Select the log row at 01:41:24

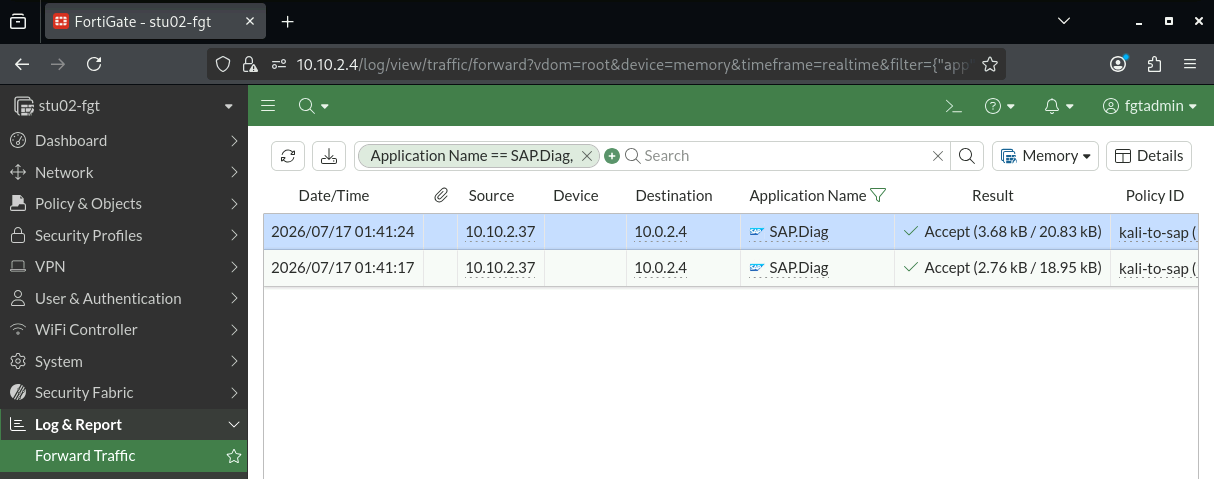[x=731, y=232]
